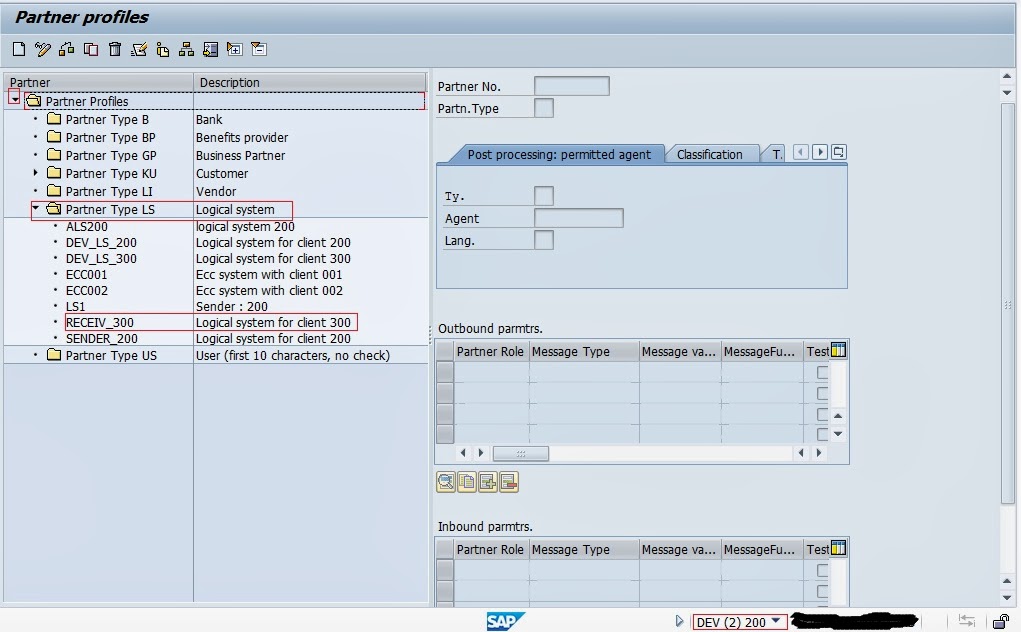Create a new partner profile
Image resolution: width=1021 pixels, height=632 pixels.
[17, 48]
